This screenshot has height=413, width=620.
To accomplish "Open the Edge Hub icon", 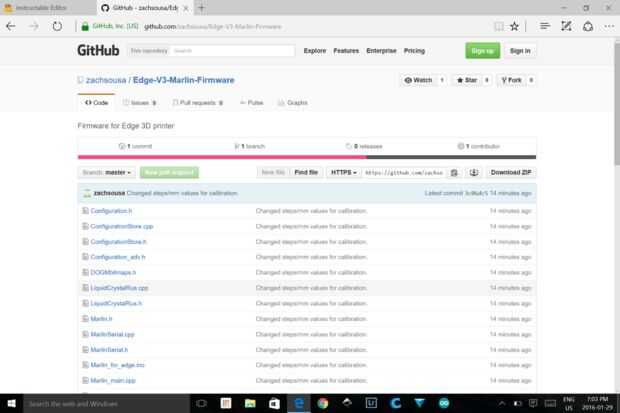I will (544, 27).
